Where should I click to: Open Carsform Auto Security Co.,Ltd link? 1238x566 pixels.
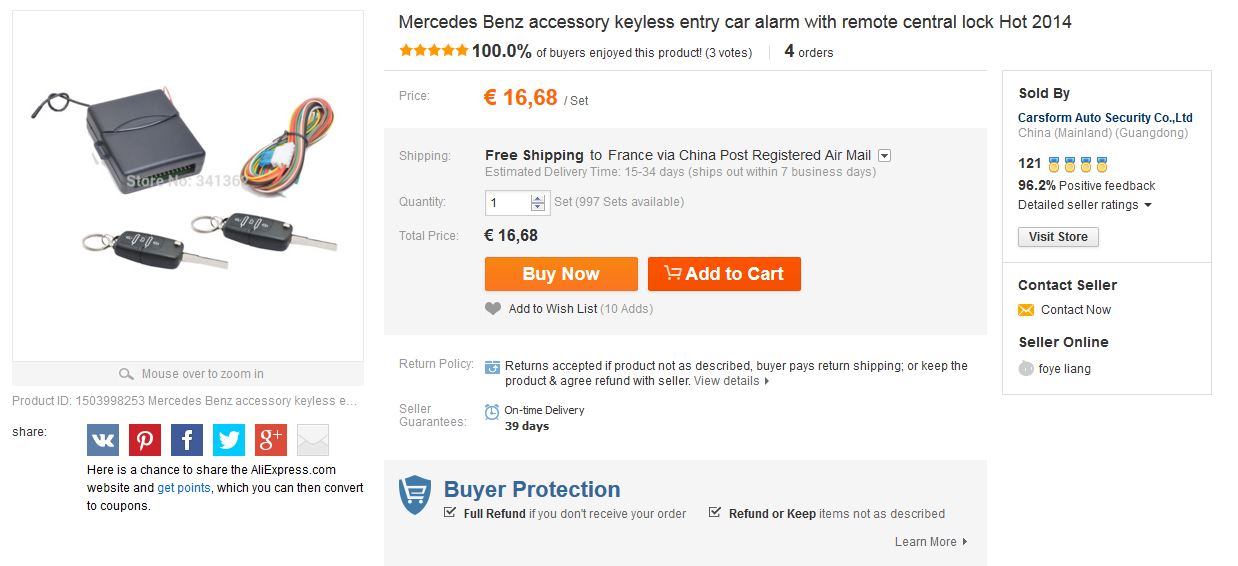[x=1105, y=118]
